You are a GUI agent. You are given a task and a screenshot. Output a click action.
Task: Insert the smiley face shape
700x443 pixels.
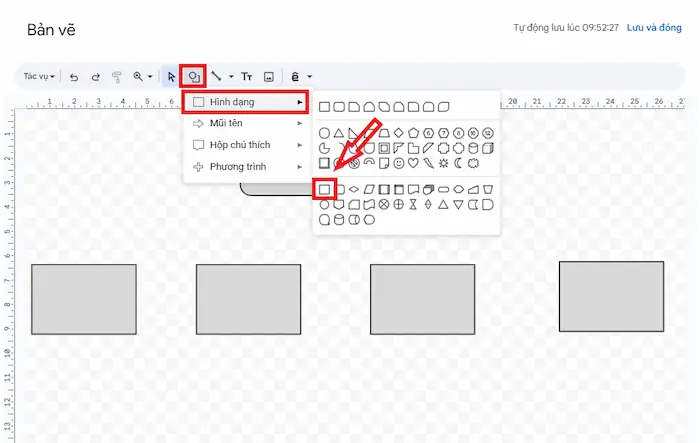coord(399,163)
